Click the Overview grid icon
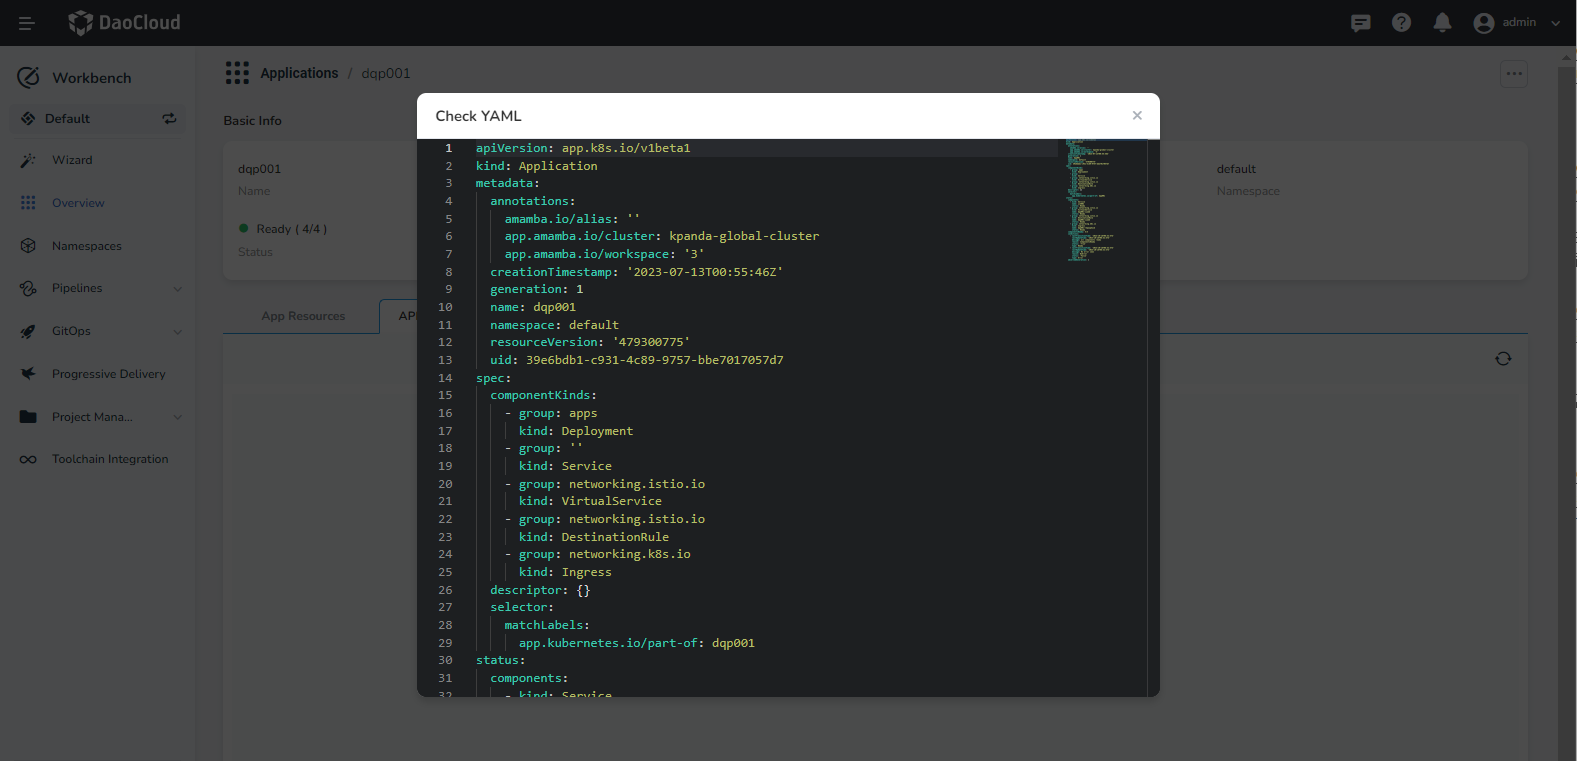 (x=28, y=203)
